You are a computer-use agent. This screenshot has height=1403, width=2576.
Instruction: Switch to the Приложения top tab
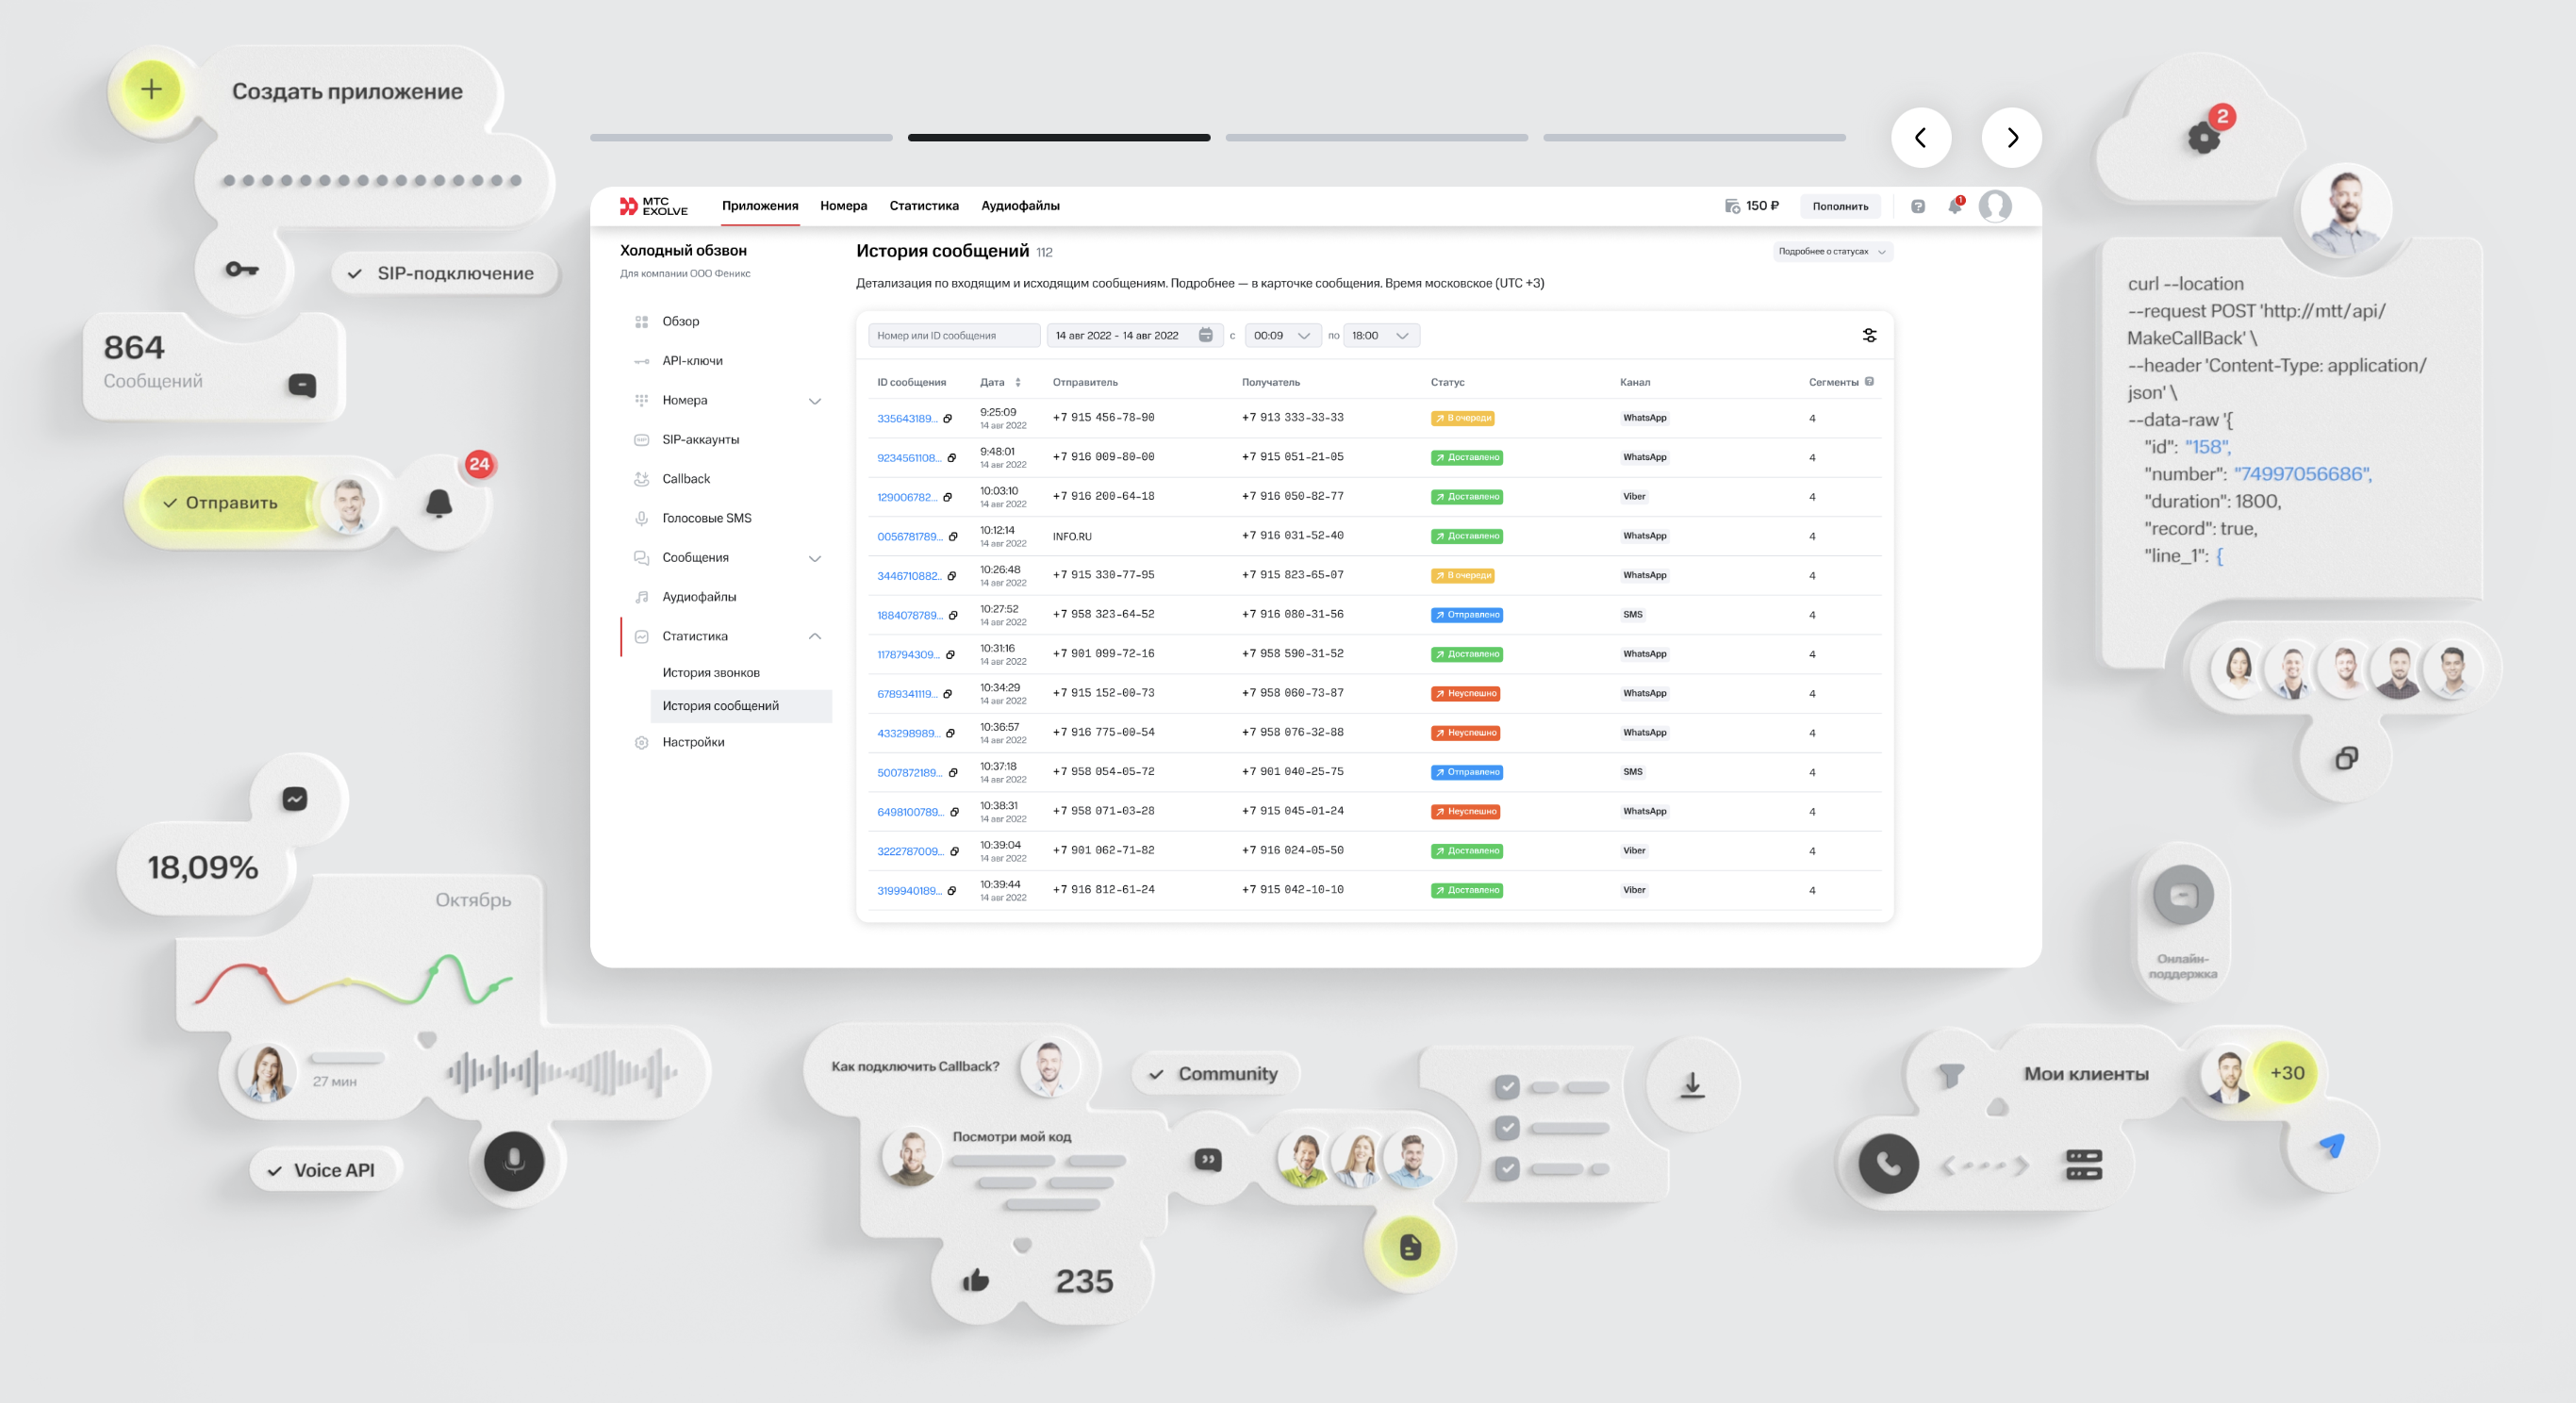point(760,206)
